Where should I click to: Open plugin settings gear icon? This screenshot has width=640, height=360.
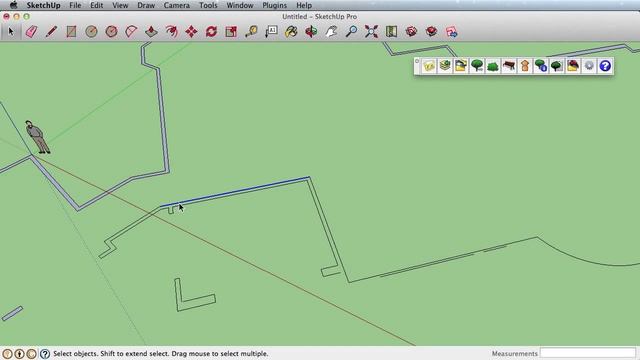589,66
